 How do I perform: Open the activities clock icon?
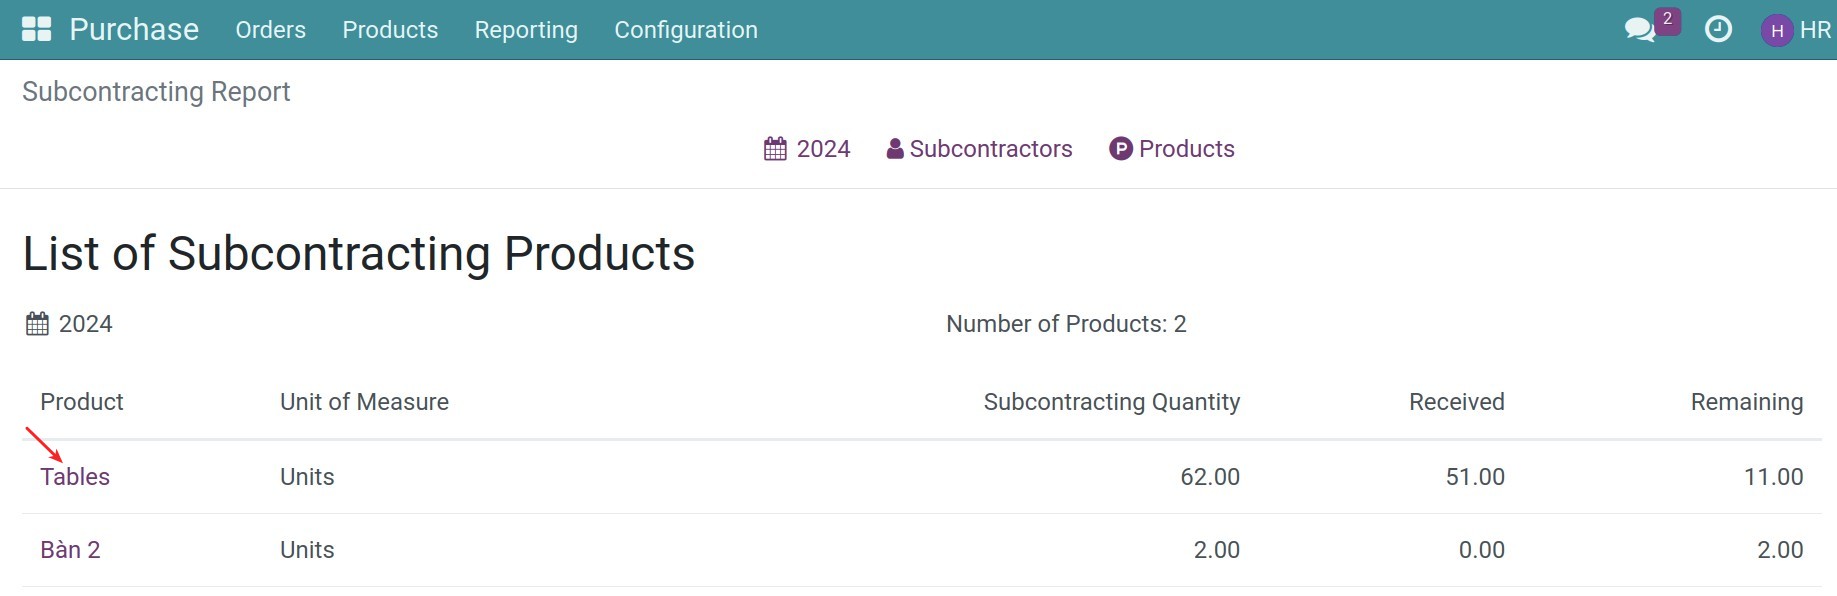click(1718, 30)
